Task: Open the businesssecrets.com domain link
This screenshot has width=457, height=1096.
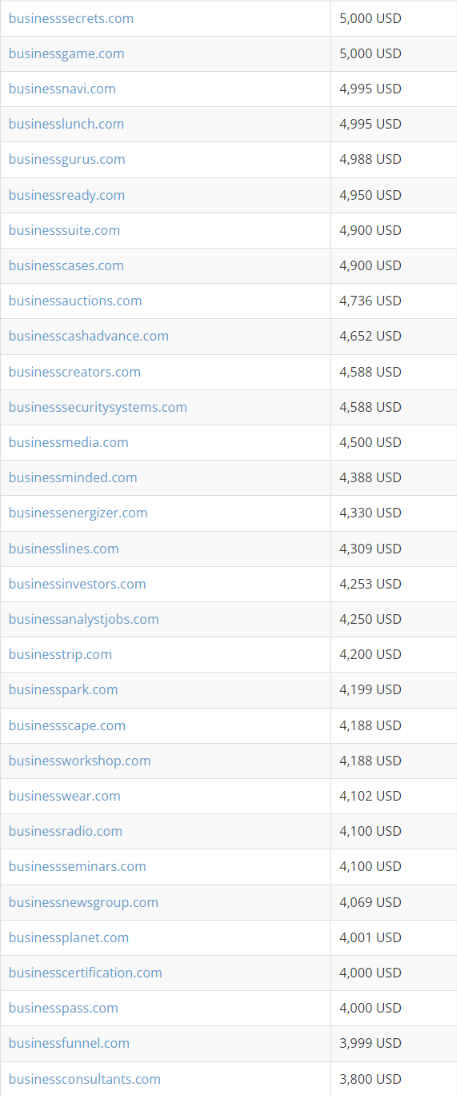Action: [x=71, y=18]
